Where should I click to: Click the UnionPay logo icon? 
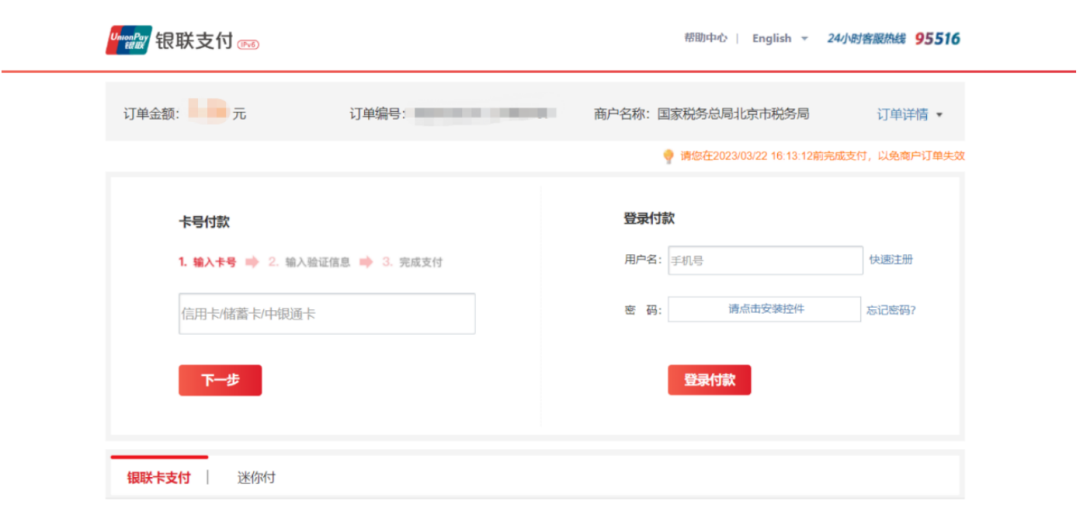pyautogui.click(x=129, y=40)
